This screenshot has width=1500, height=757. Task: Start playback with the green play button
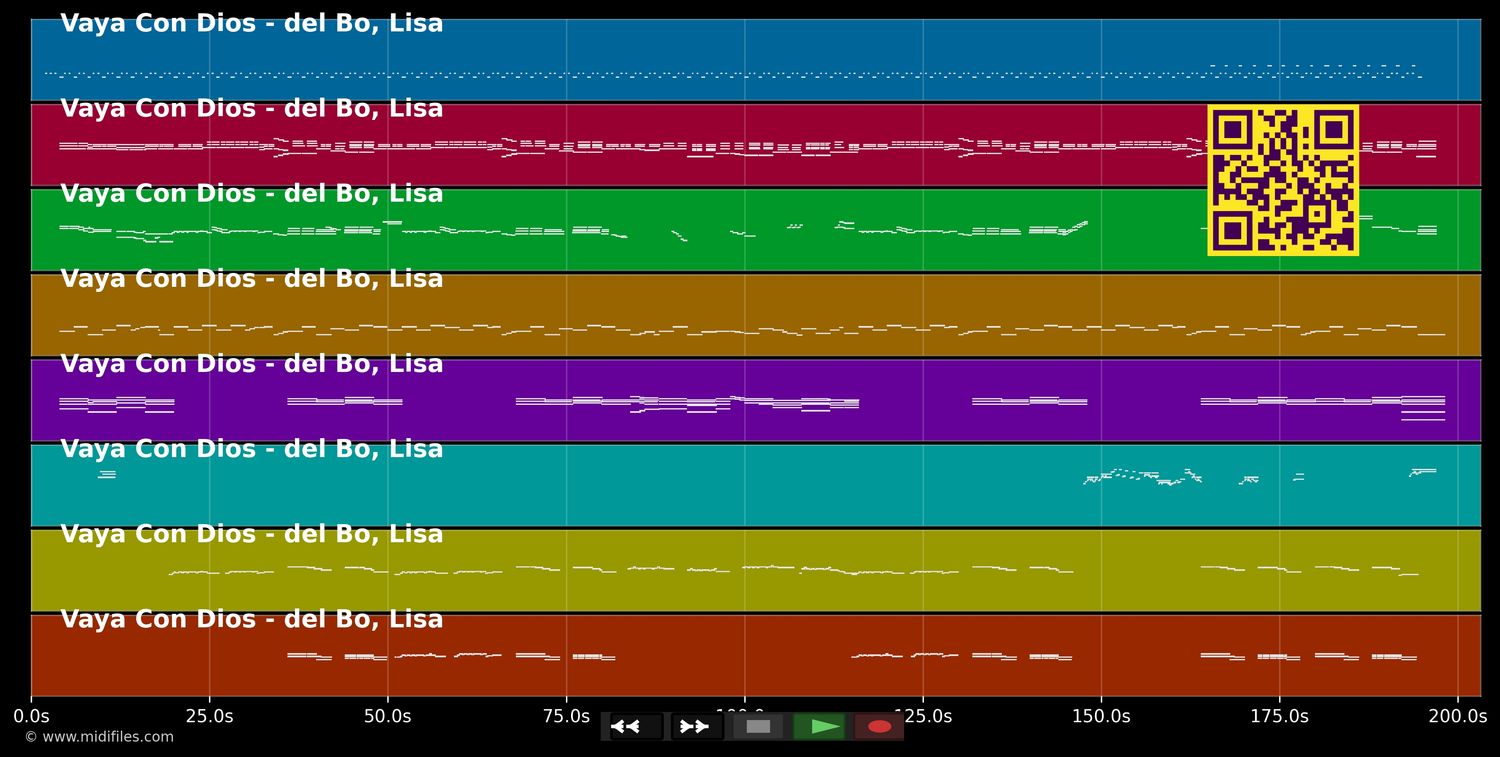(x=819, y=726)
